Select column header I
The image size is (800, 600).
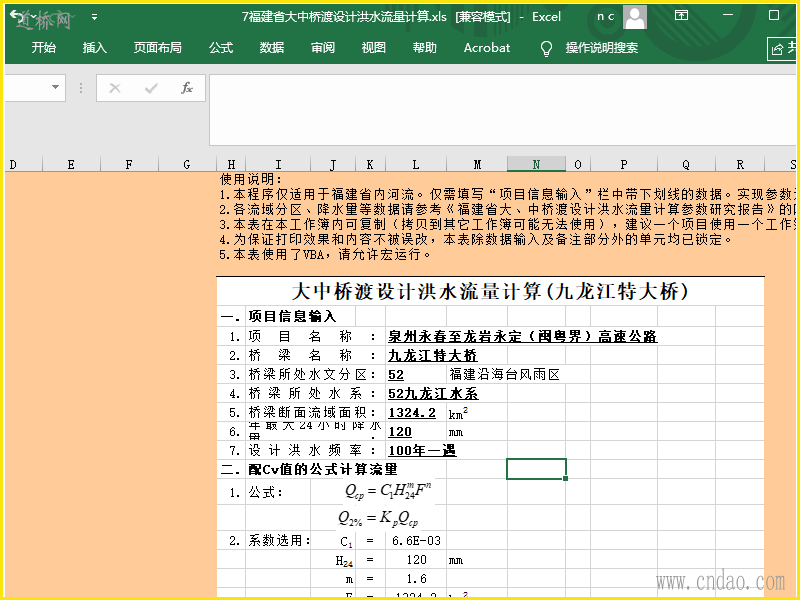point(278,164)
